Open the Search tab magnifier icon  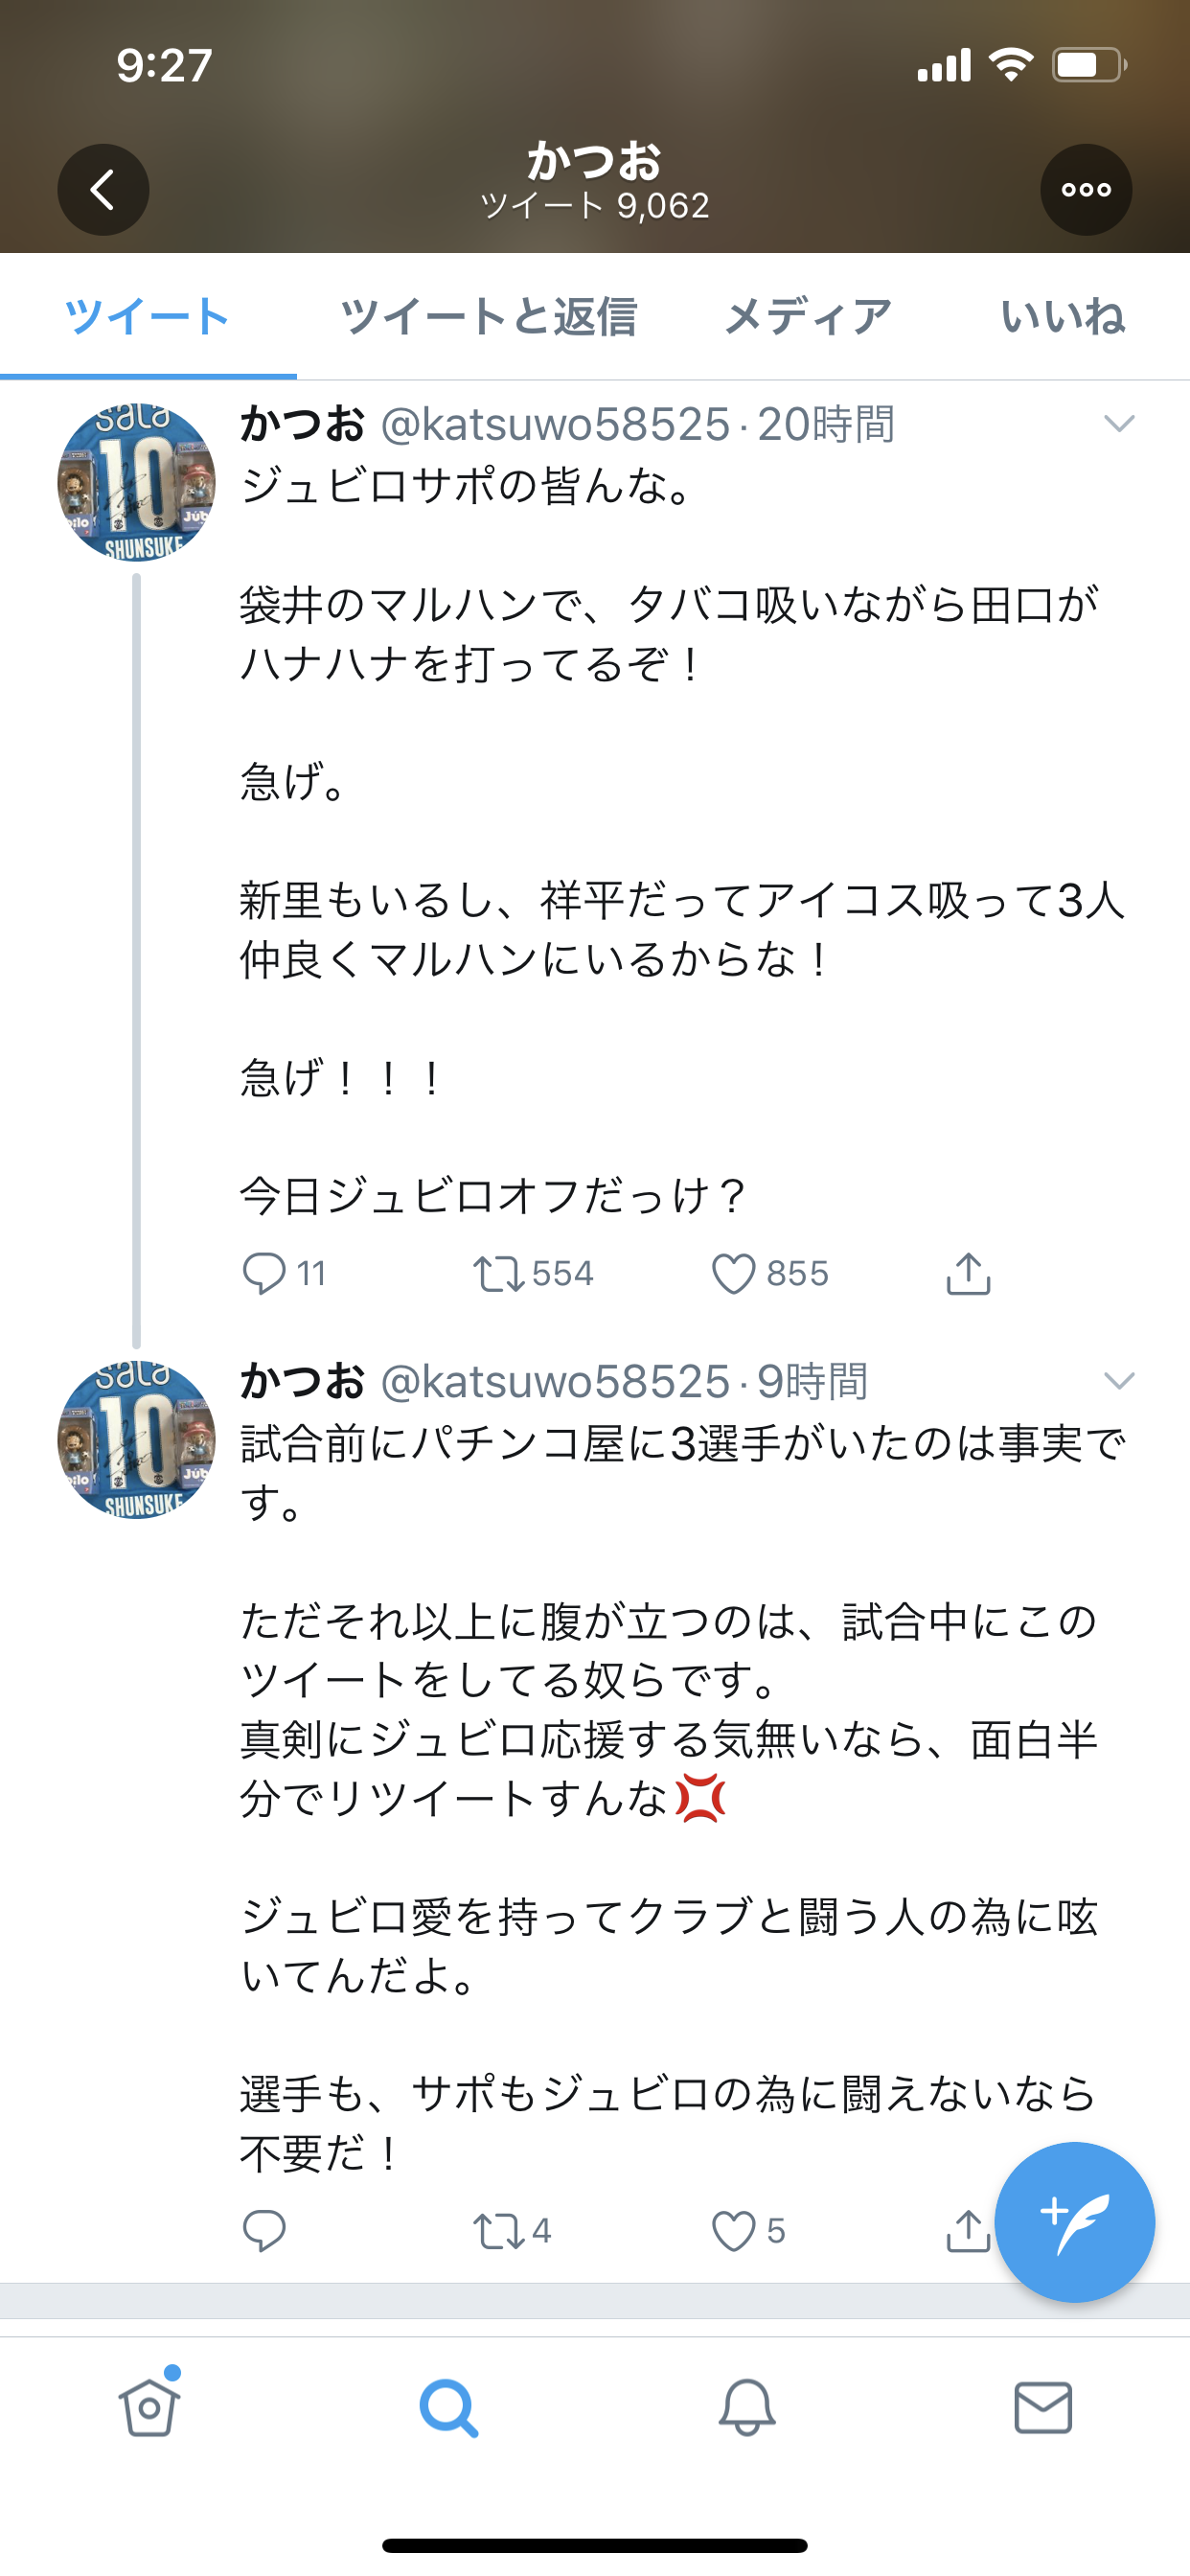(448, 2406)
